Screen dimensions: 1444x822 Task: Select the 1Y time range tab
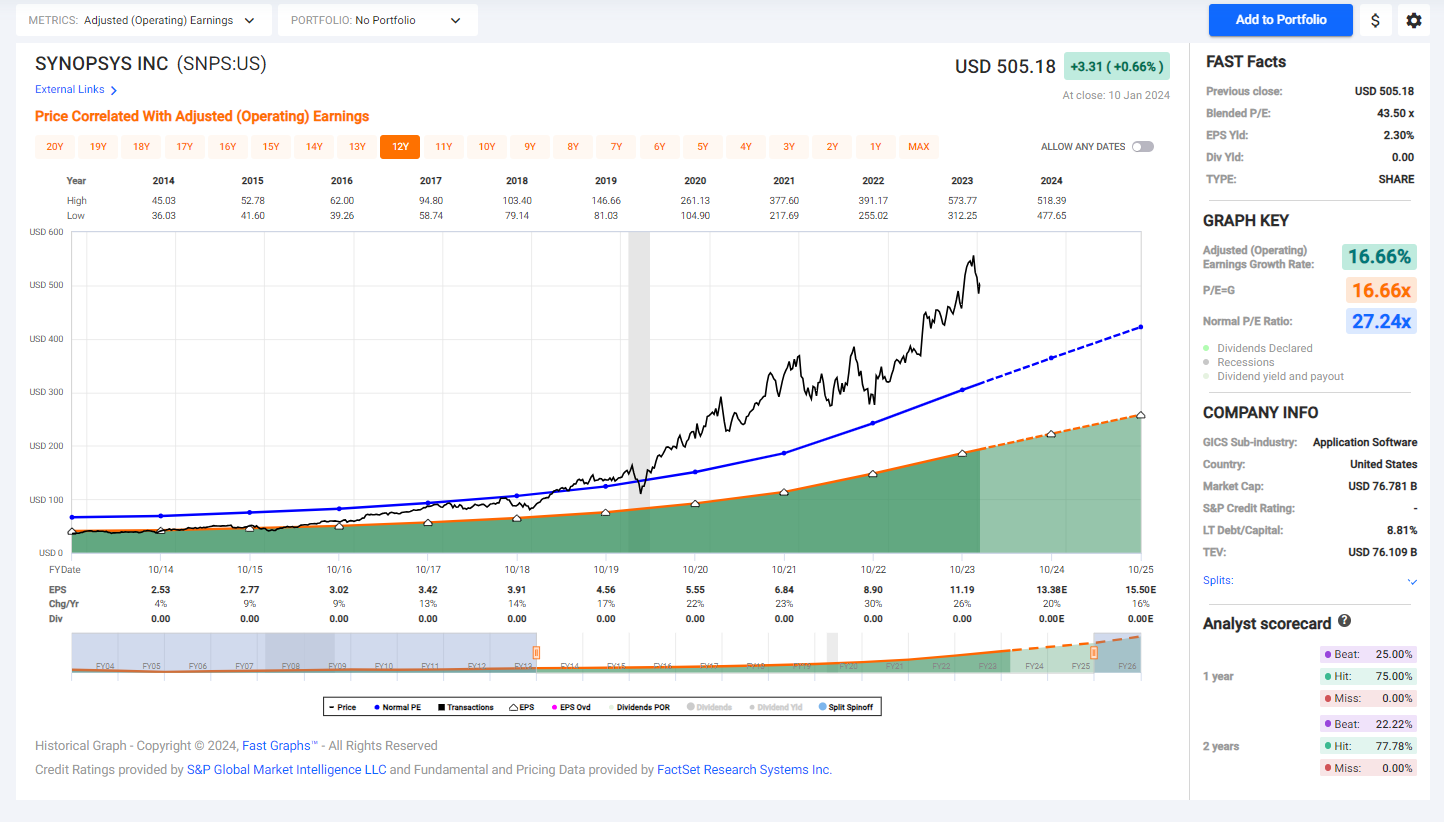click(876, 147)
